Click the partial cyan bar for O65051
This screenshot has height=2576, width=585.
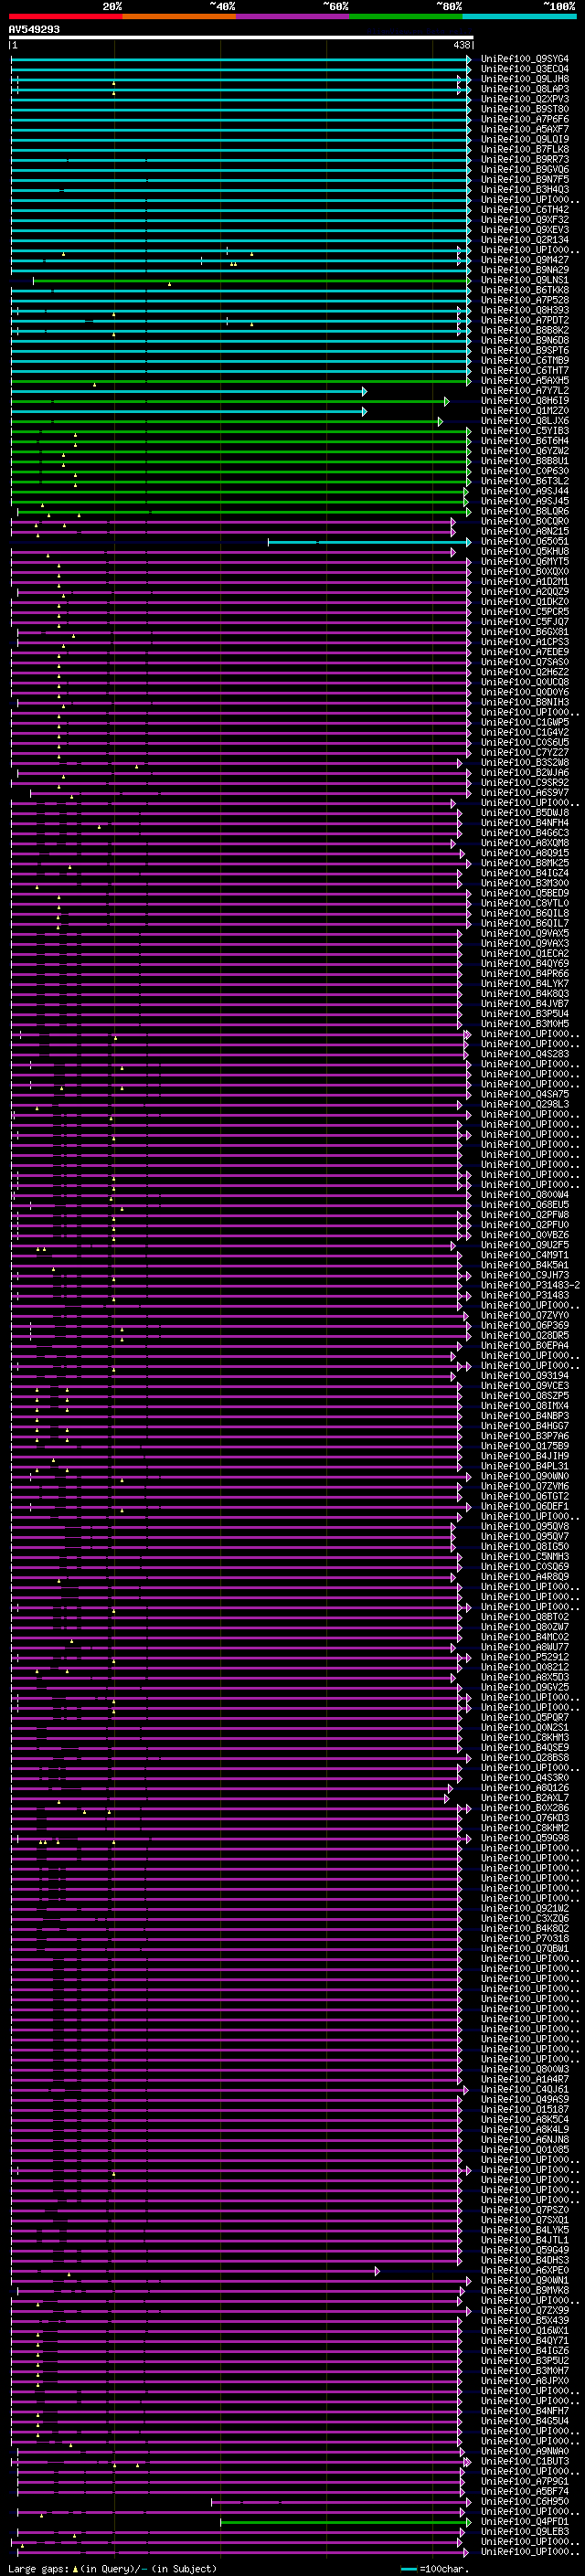[369, 542]
